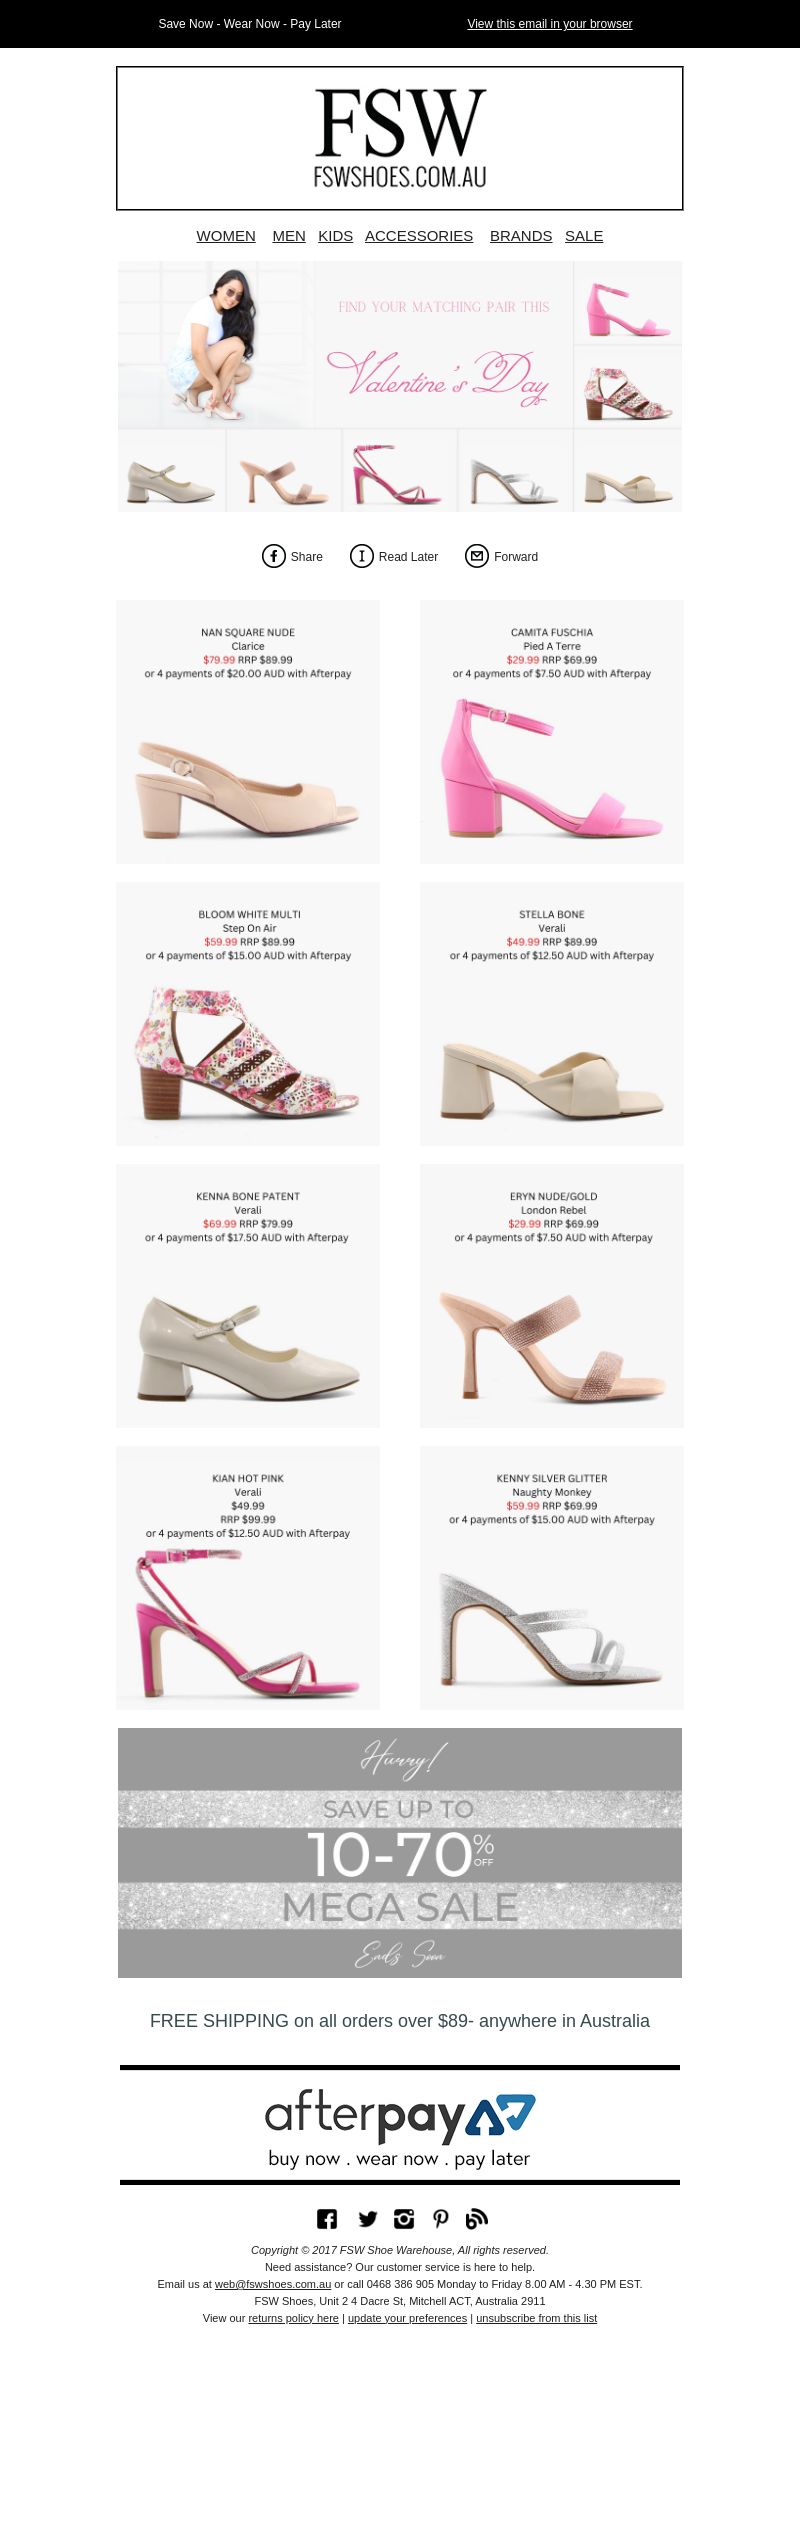Open the Pinterest icon in footer
The height and width of the screenshot is (2532, 800).
(441, 2219)
